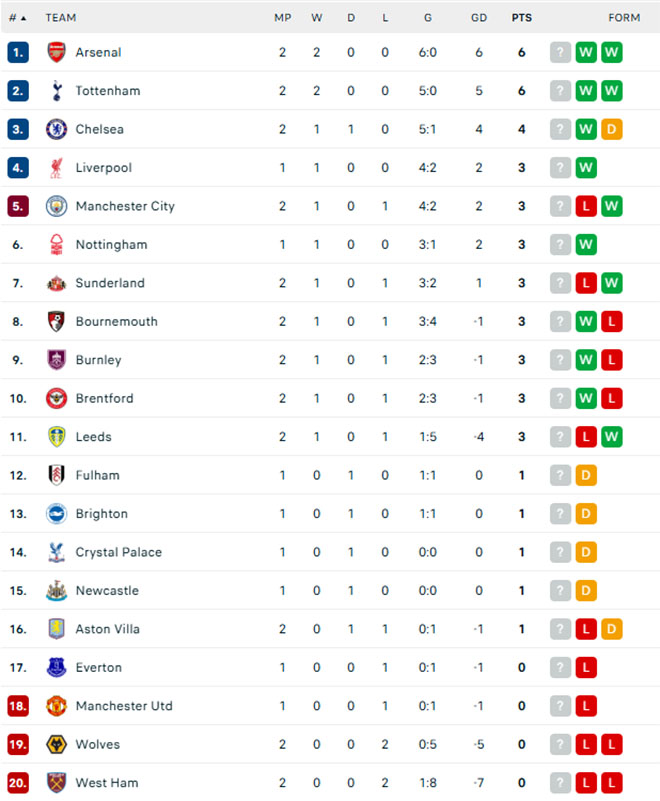This screenshot has height=801, width=660.
Task: Click the Tottenham club crest
Action: coord(57,91)
